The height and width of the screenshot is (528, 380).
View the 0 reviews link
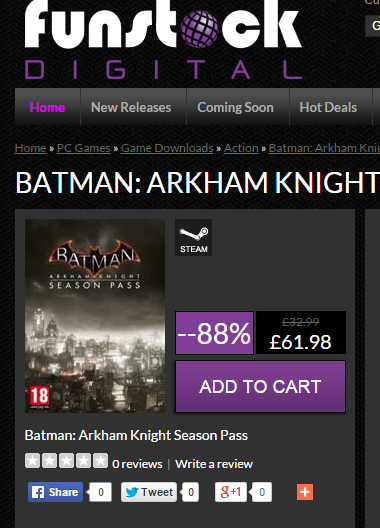137,464
